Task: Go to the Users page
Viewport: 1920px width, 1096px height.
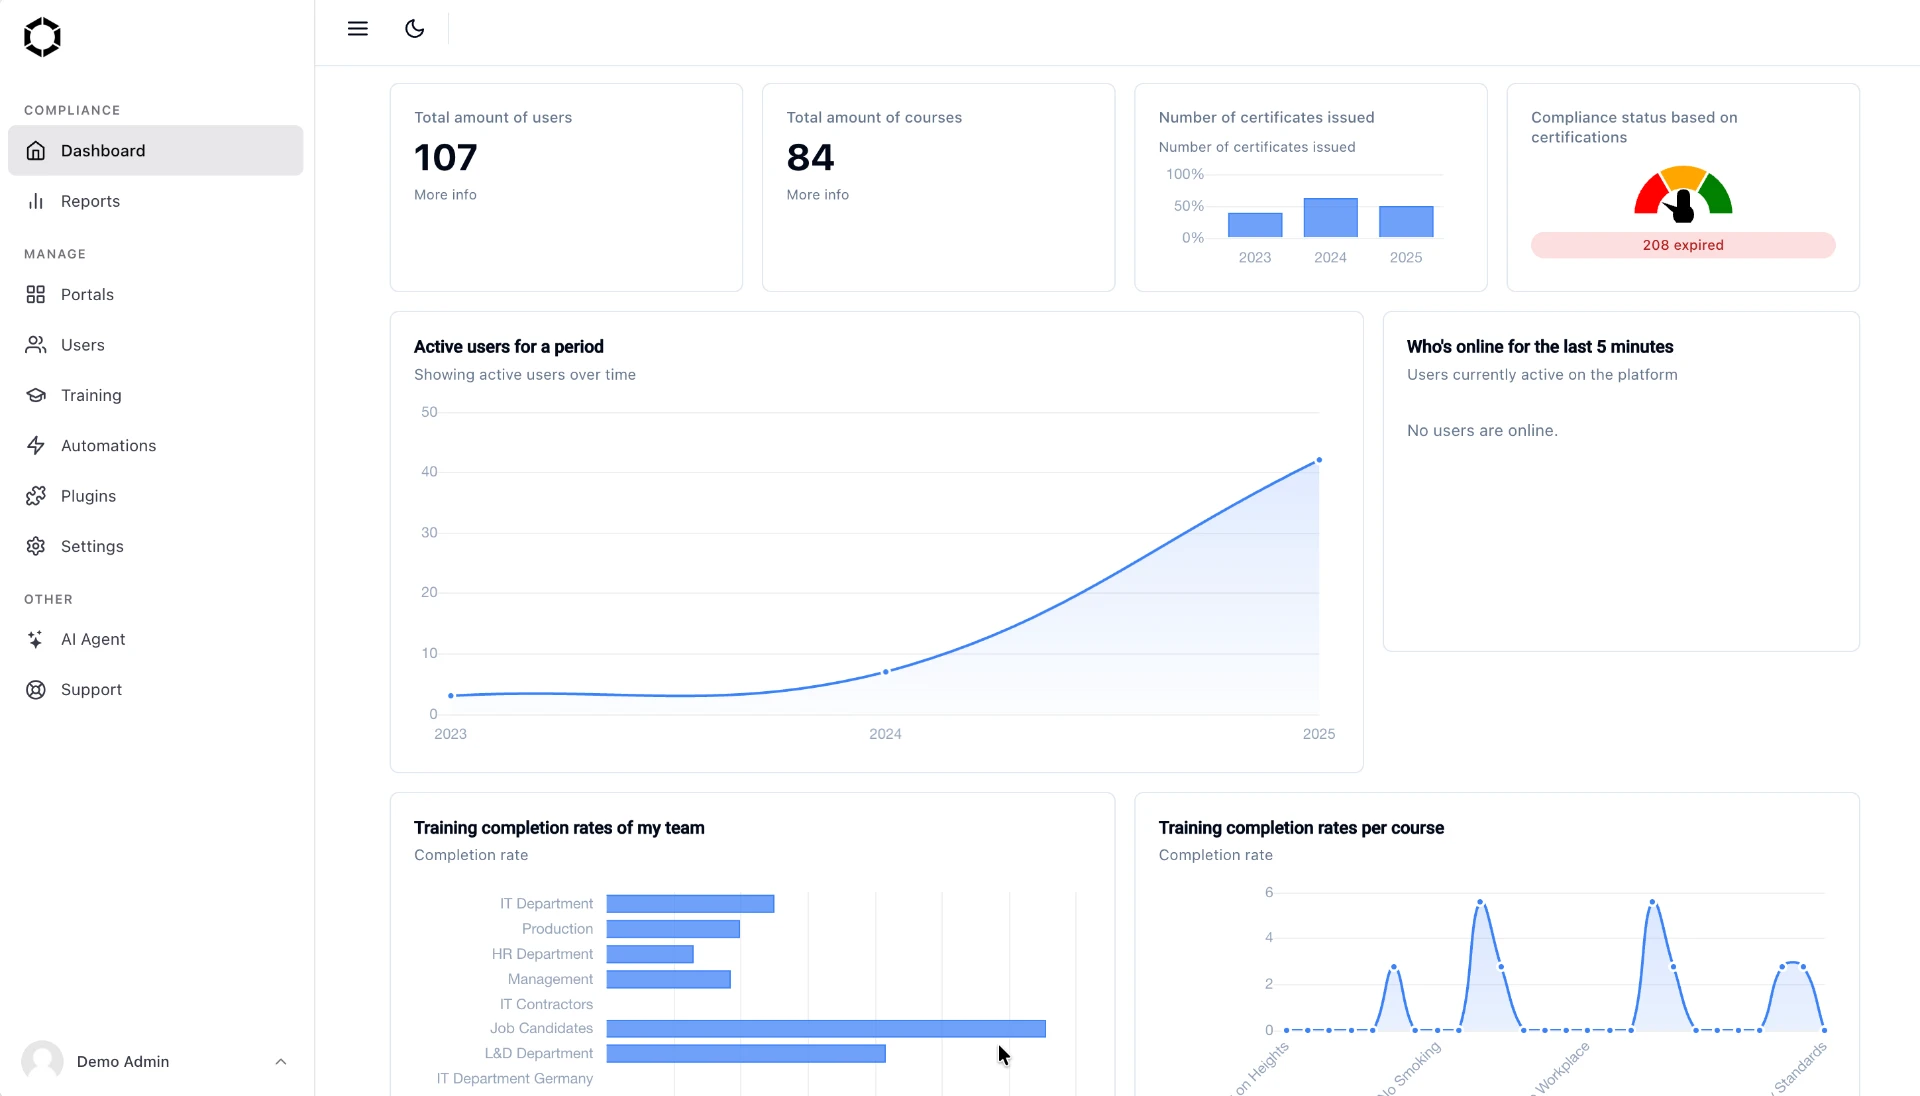Action: [x=155, y=345]
